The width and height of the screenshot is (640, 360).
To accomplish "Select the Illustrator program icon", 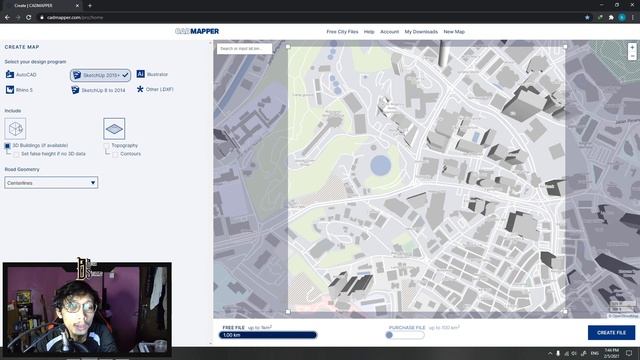I will point(140,74).
